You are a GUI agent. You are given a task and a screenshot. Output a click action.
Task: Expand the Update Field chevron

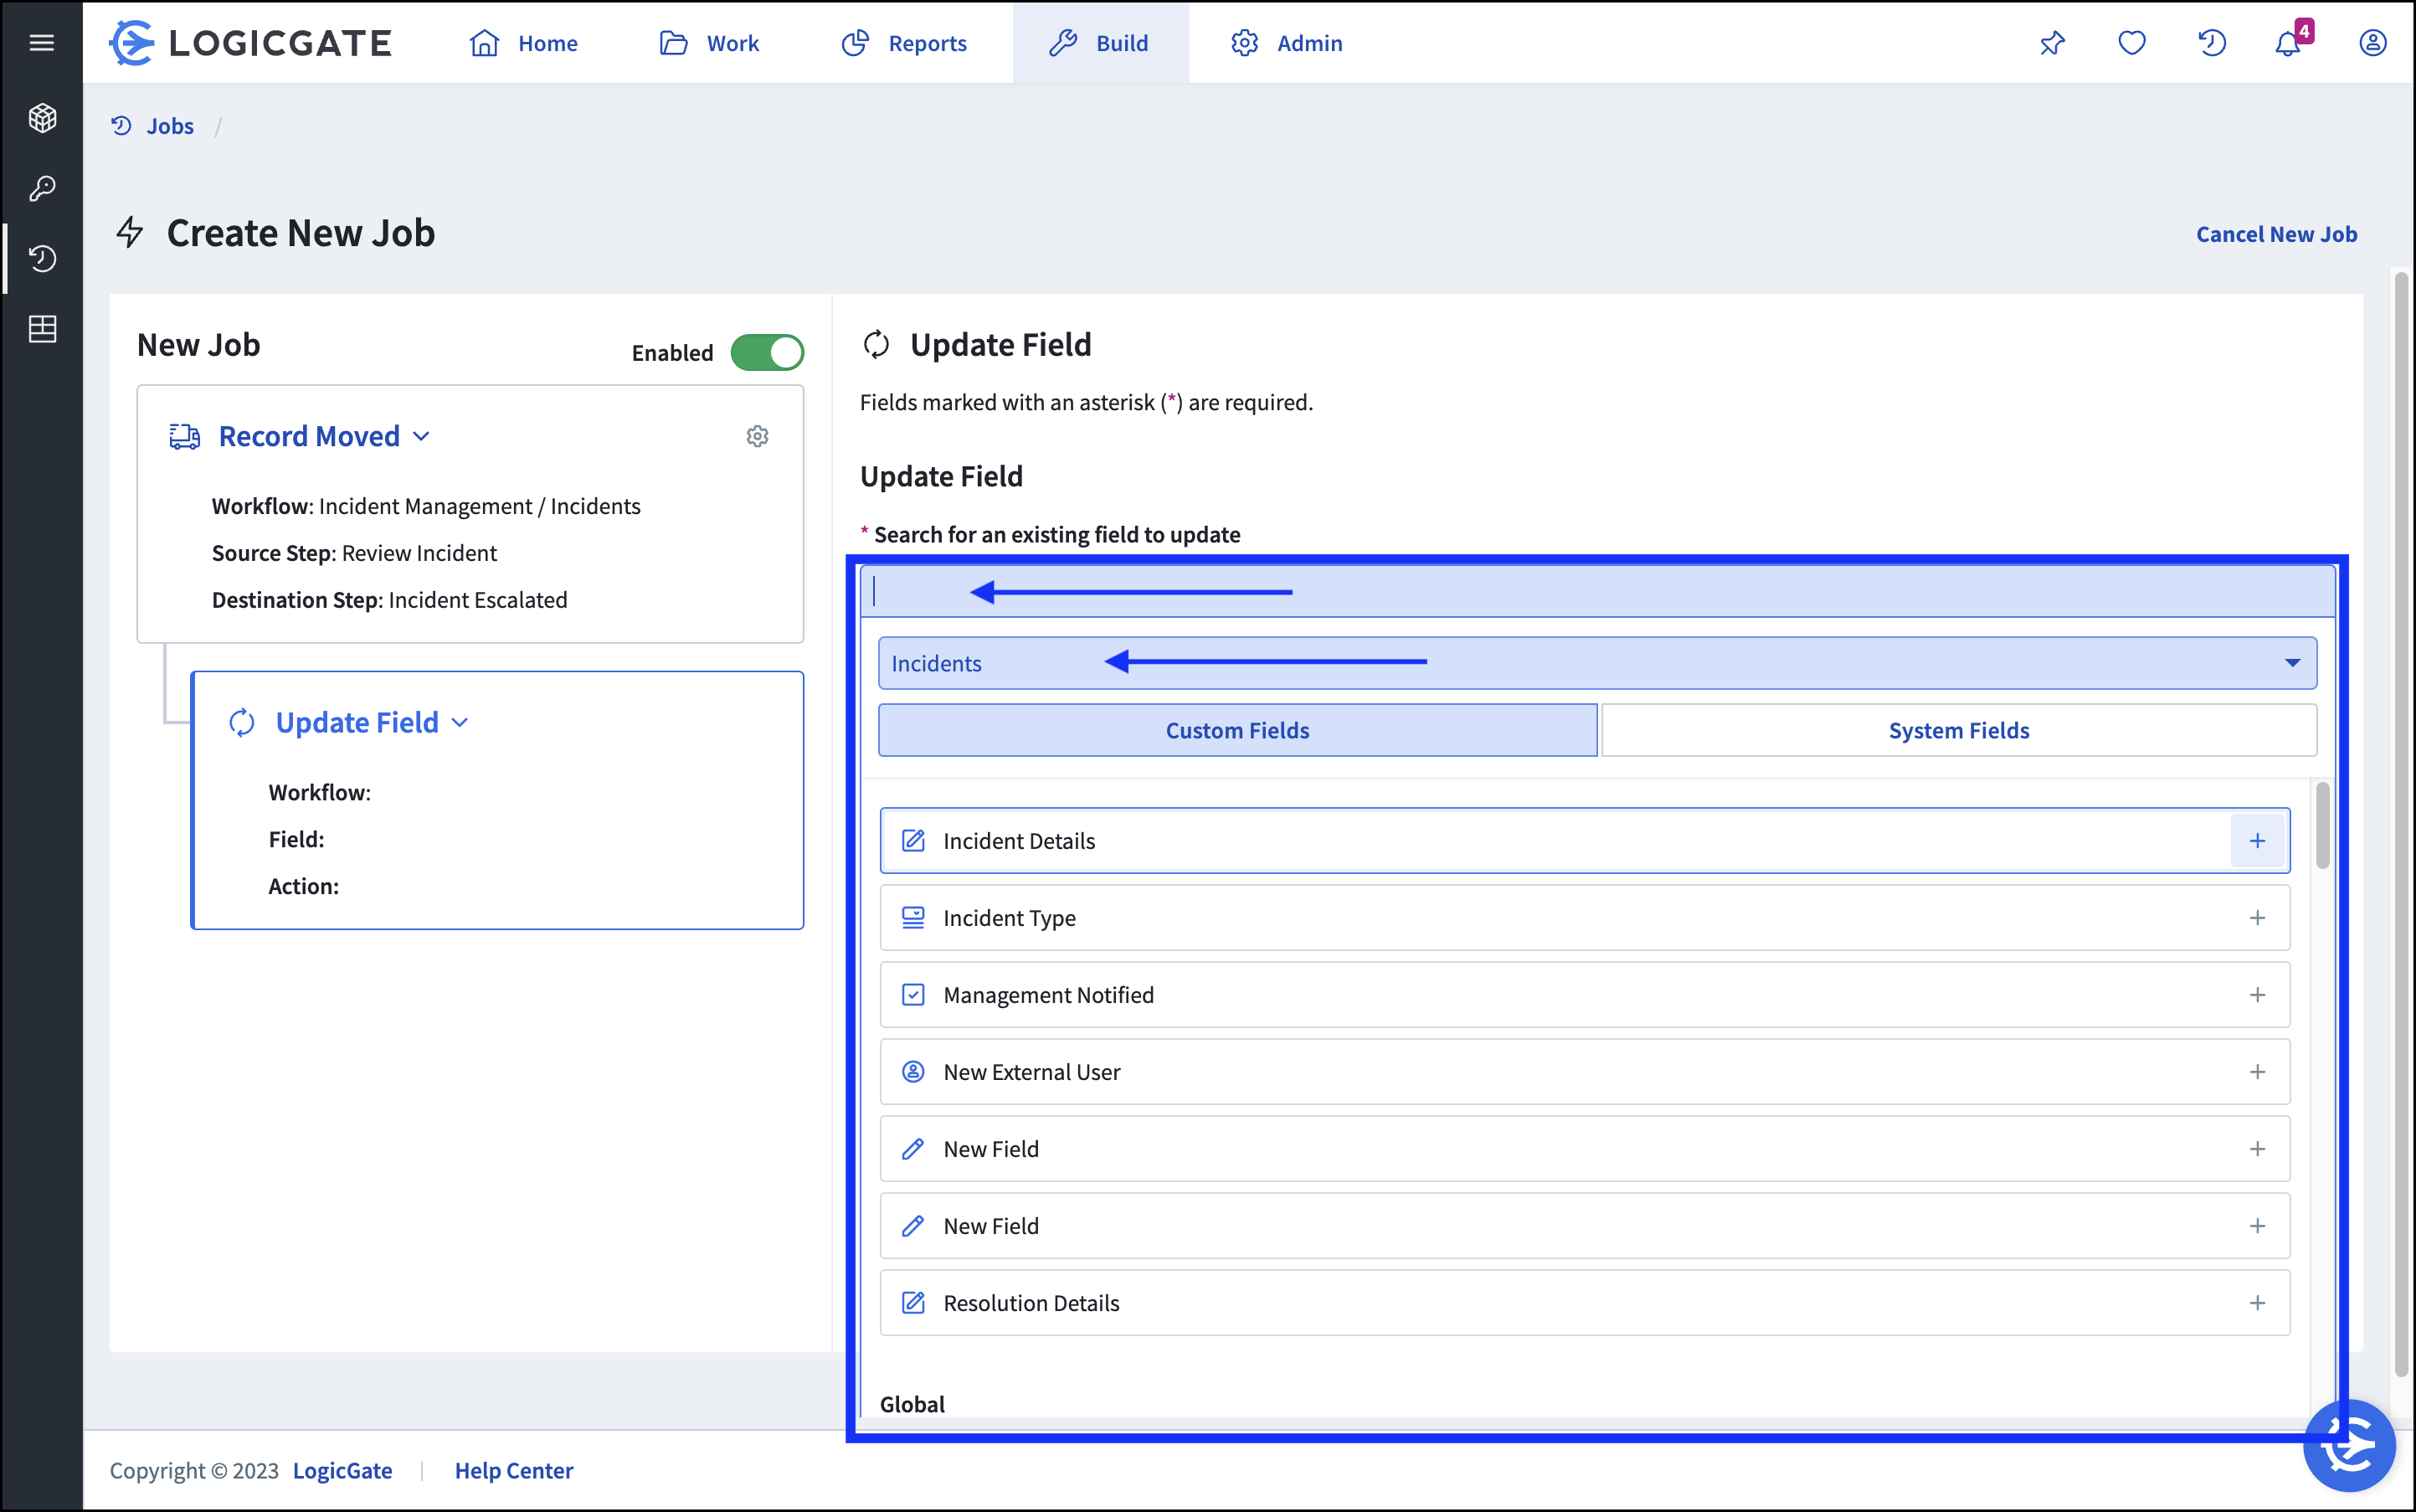(x=460, y=723)
